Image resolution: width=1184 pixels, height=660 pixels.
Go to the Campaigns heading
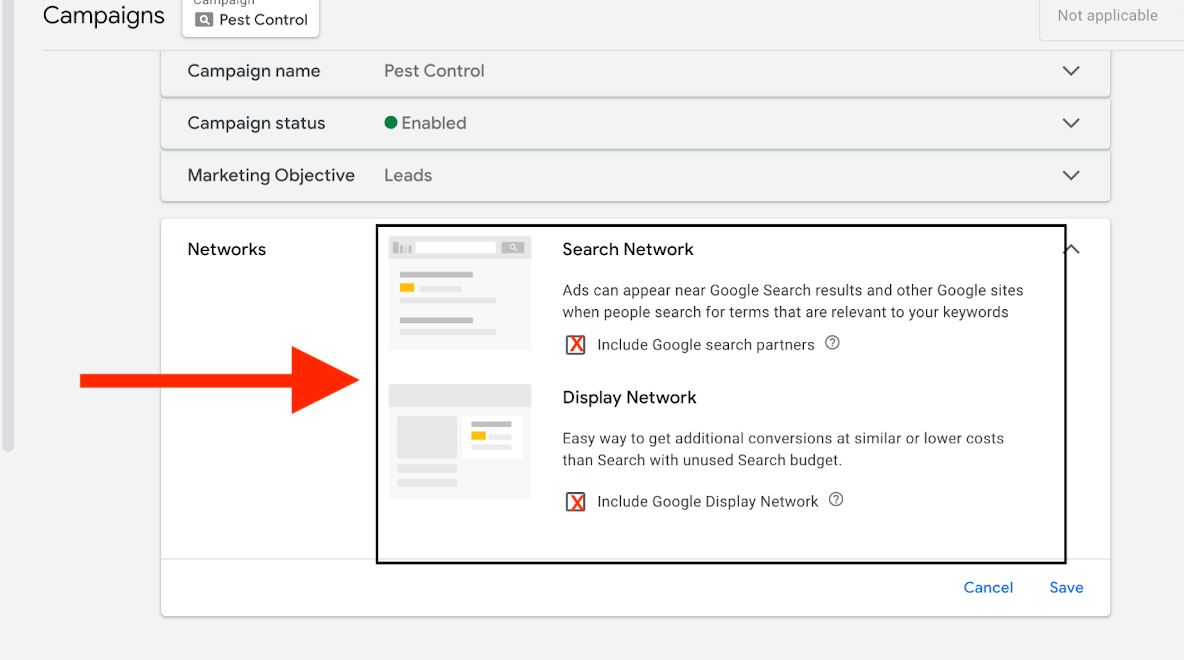[x=104, y=16]
